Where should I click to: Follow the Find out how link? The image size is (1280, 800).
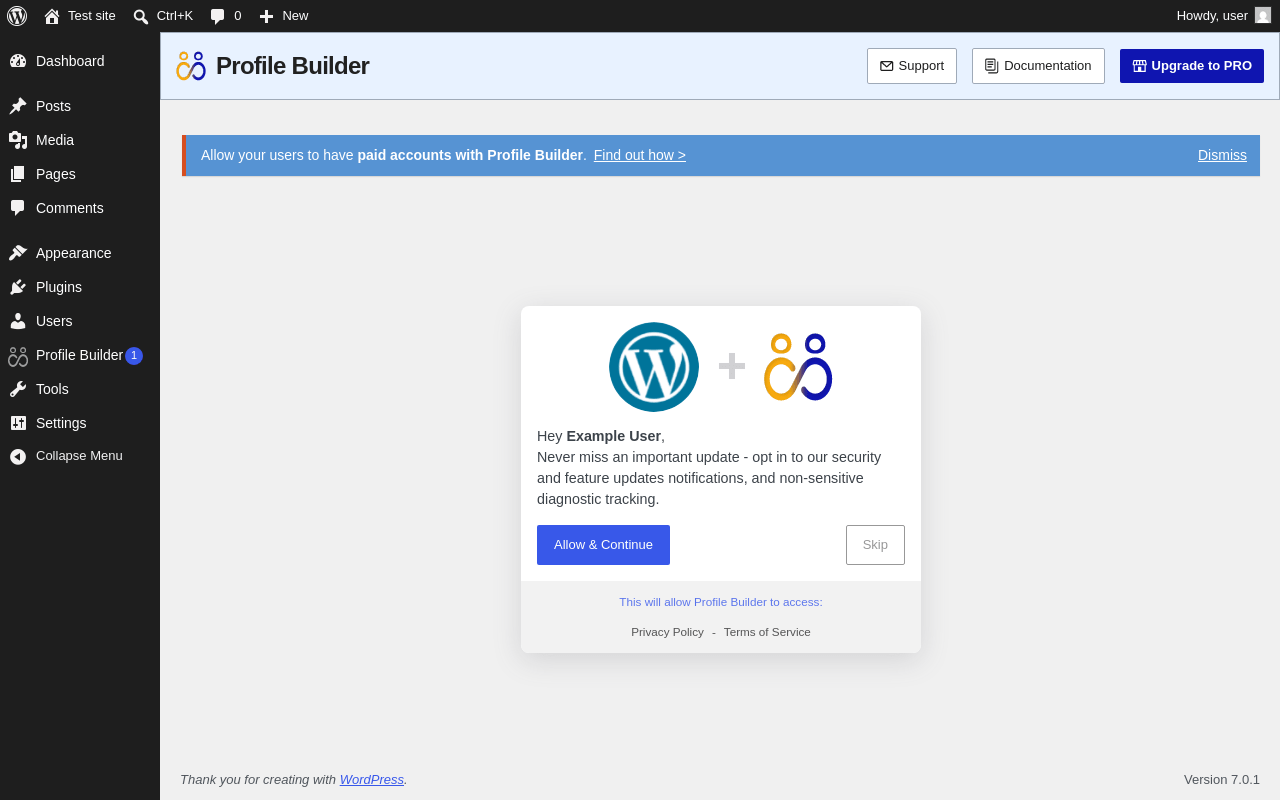[640, 155]
